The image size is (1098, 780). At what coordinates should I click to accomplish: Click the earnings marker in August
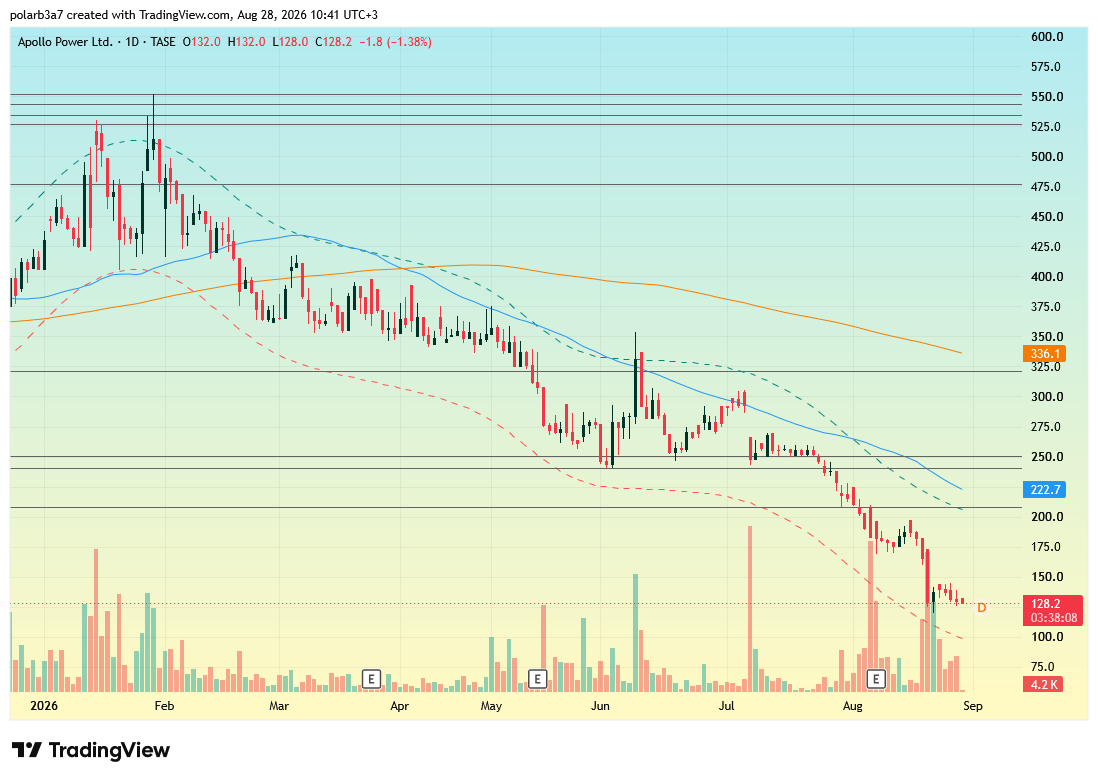coord(875,678)
